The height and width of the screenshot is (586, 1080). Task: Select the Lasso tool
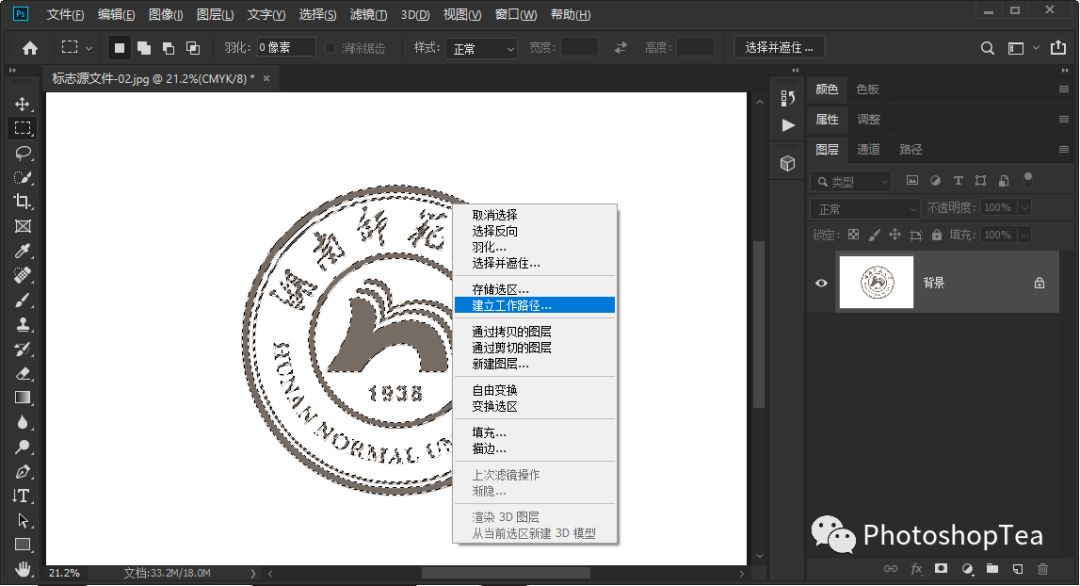coord(22,152)
